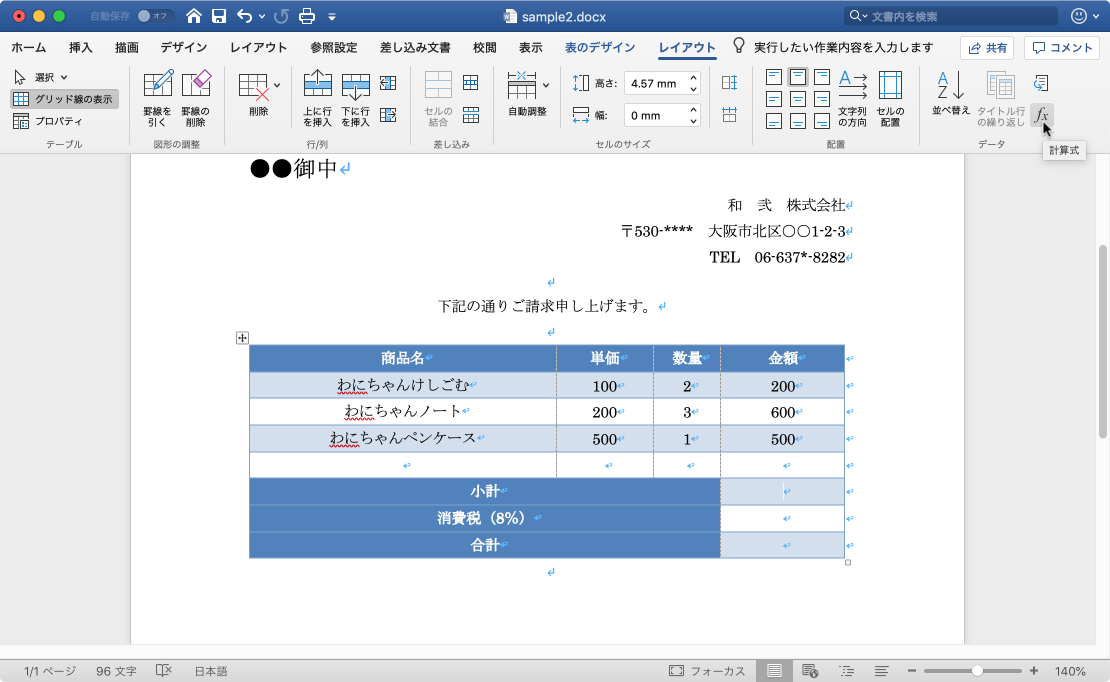Click the Home icon in title bar

tap(193, 16)
